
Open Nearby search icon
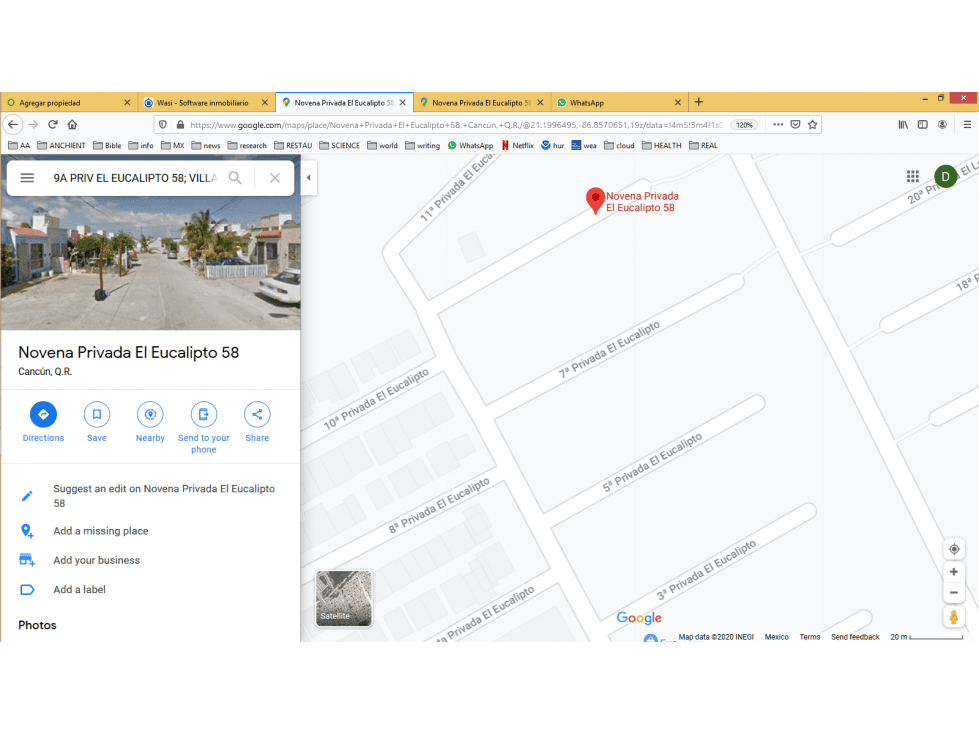[x=150, y=414]
